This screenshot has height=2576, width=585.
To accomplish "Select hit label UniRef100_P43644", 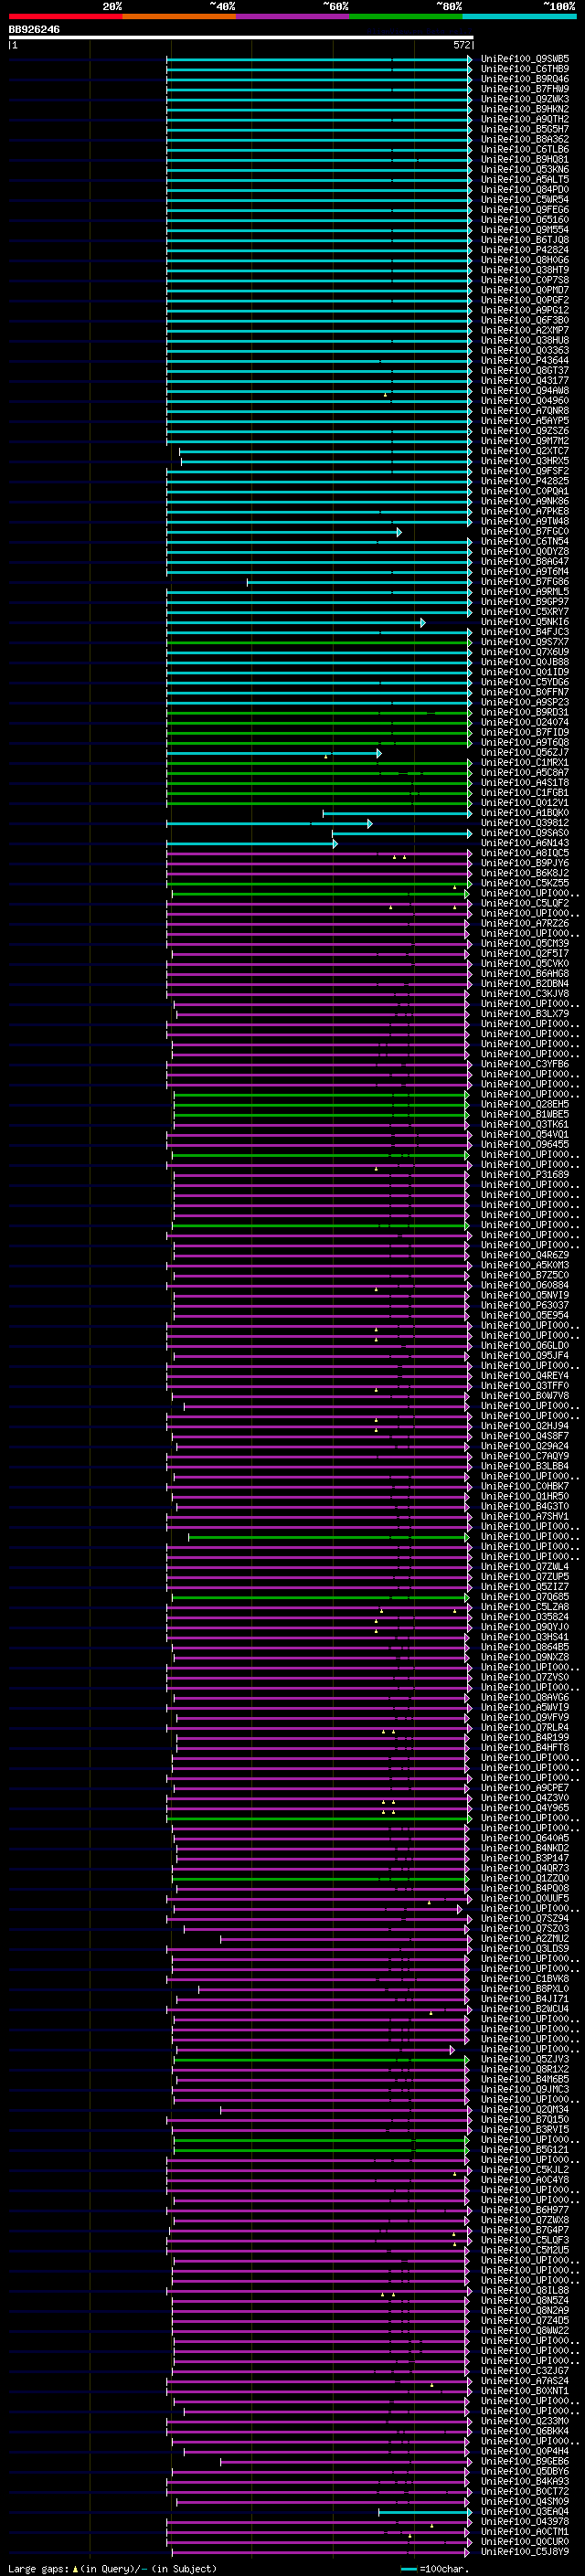I will (x=524, y=361).
